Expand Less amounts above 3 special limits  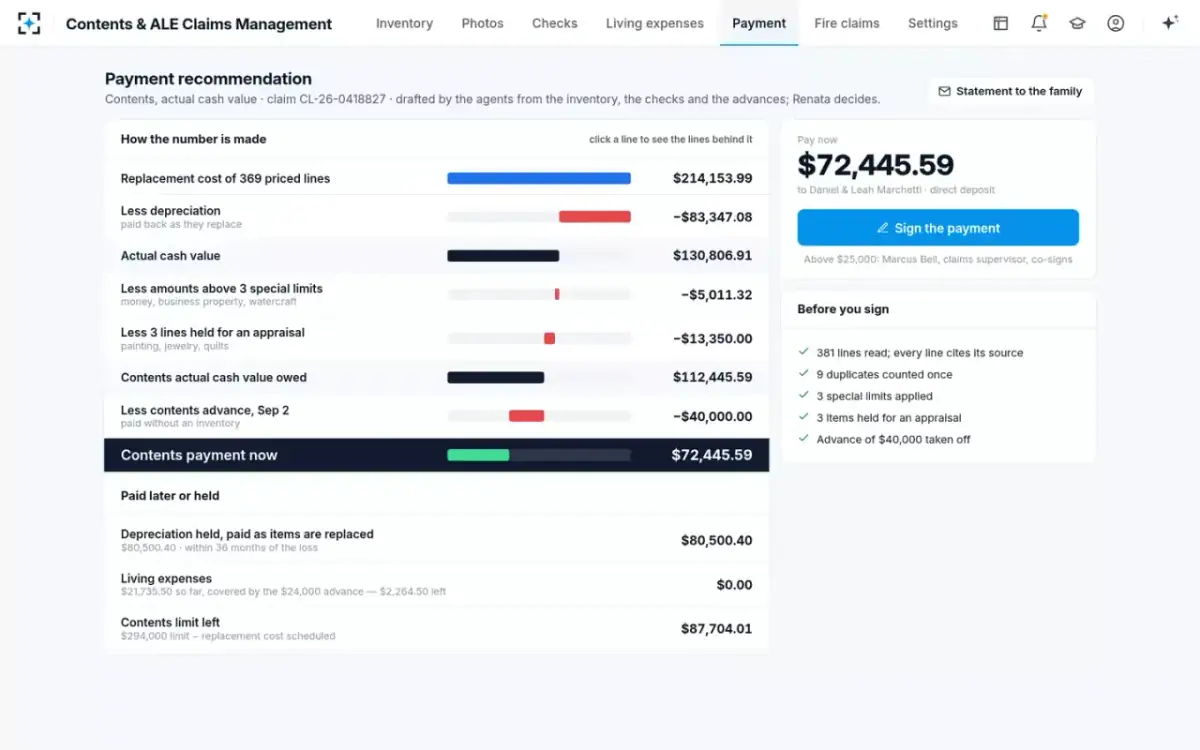[x=437, y=294]
